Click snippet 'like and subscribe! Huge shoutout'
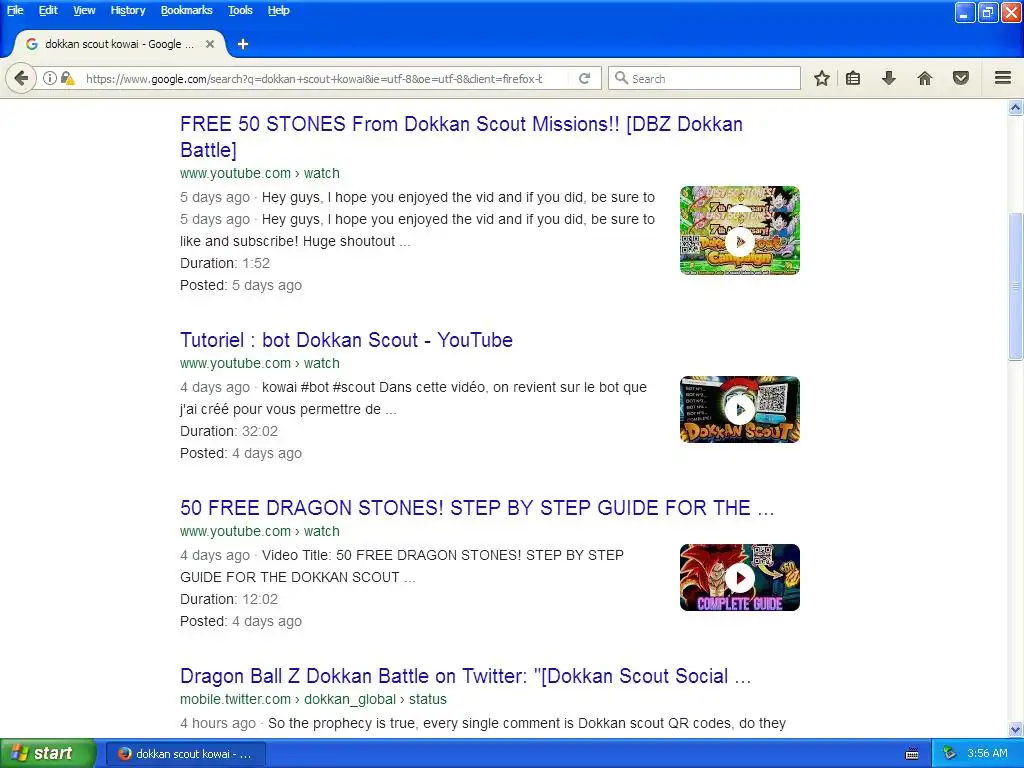Image resolution: width=1024 pixels, height=768 pixels. click(x=295, y=241)
